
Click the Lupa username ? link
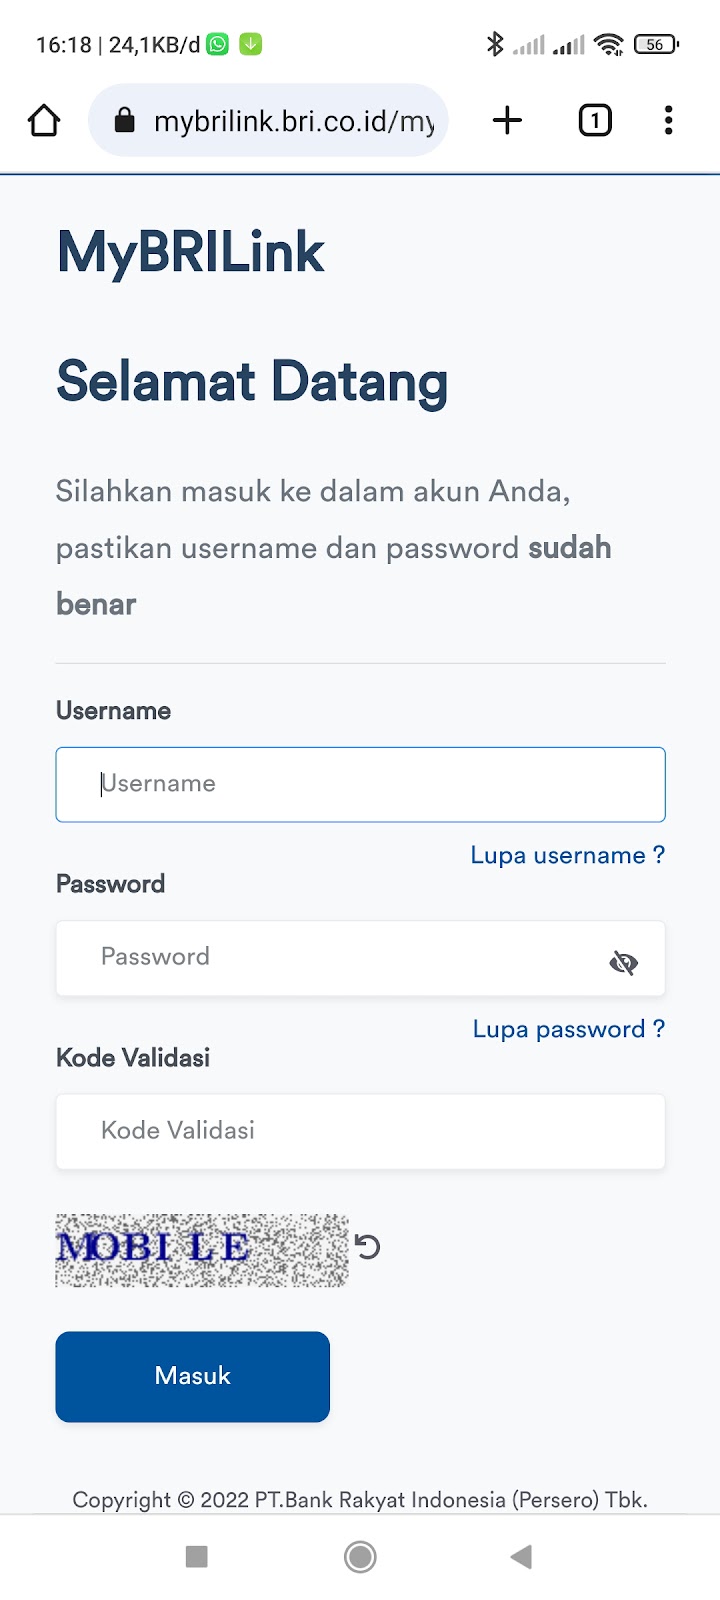pos(567,856)
